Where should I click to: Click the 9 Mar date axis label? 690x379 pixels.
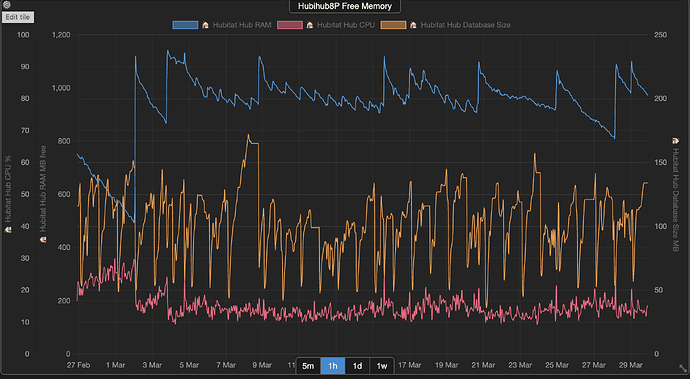click(x=262, y=365)
